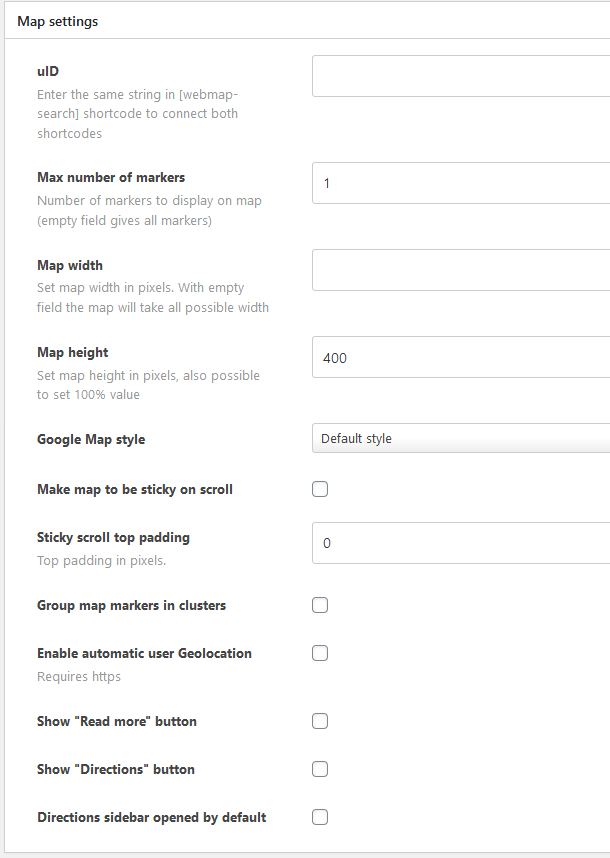Select the empty Map width field
The height and width of the screenshot is (858, 610).
[461, 270]
